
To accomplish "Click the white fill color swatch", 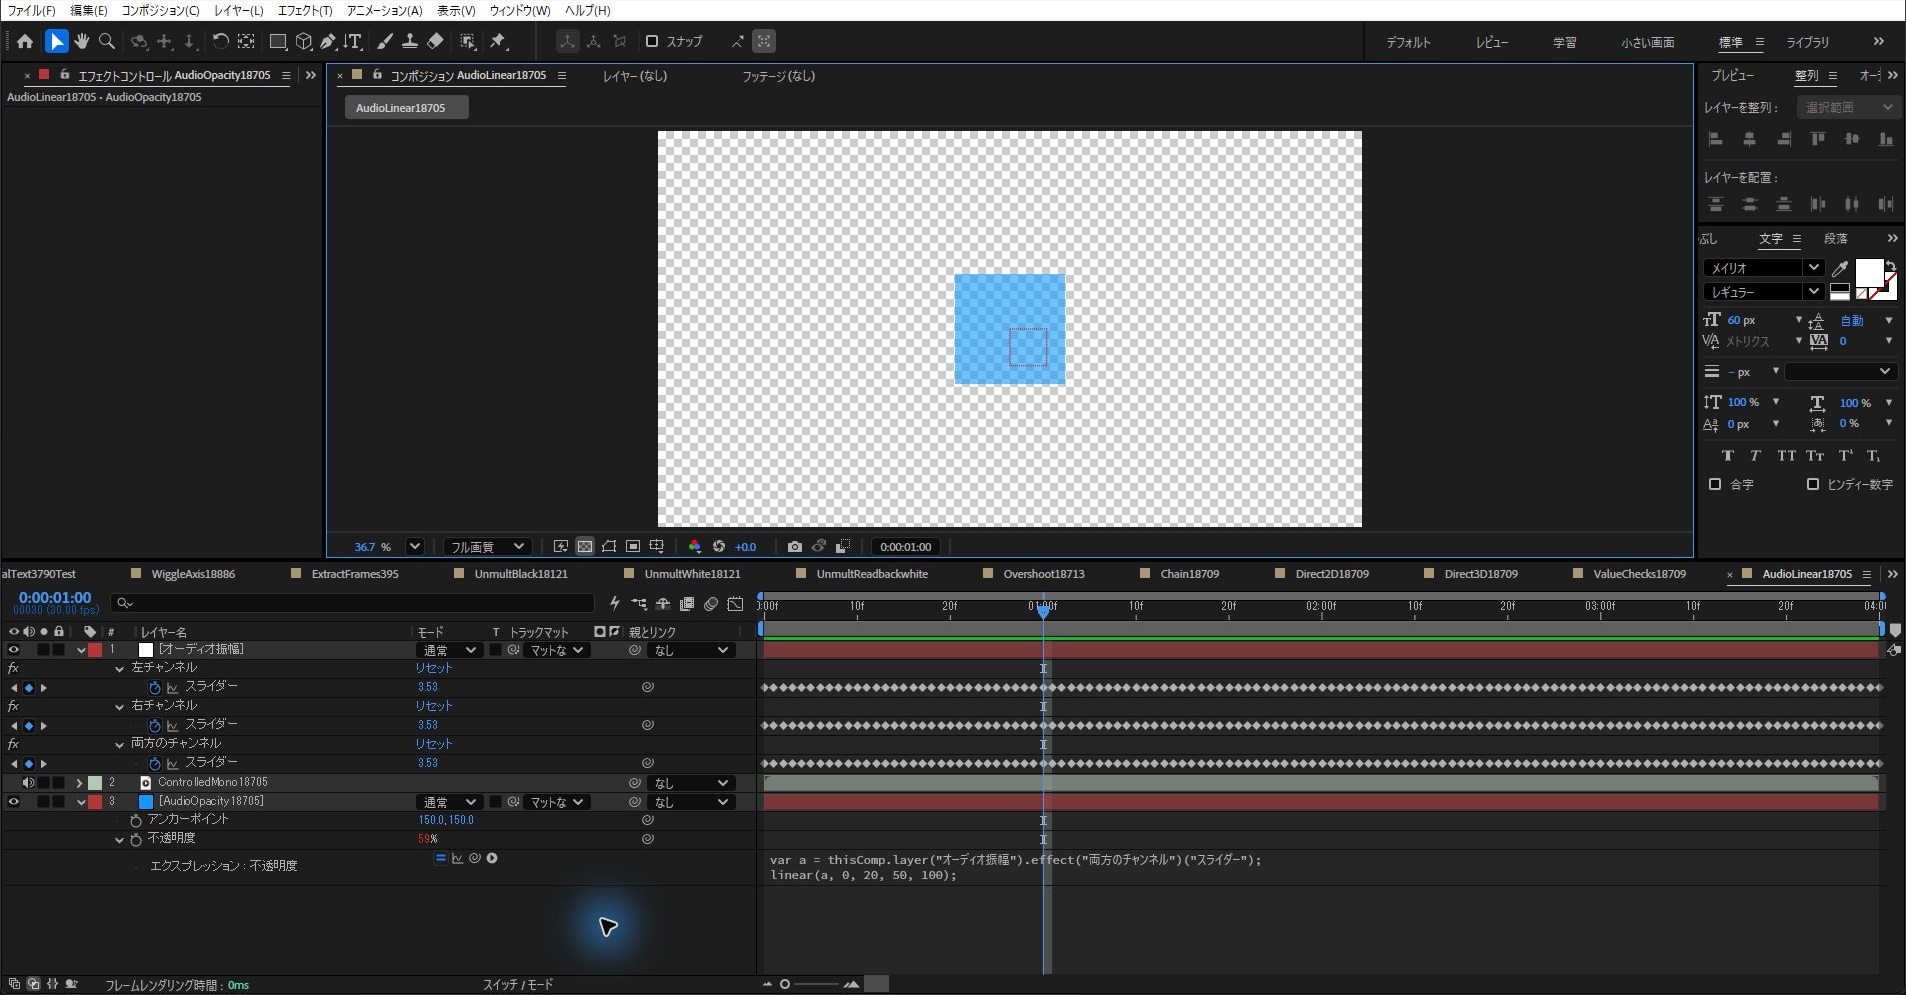I will click(x=1869, y=273).
